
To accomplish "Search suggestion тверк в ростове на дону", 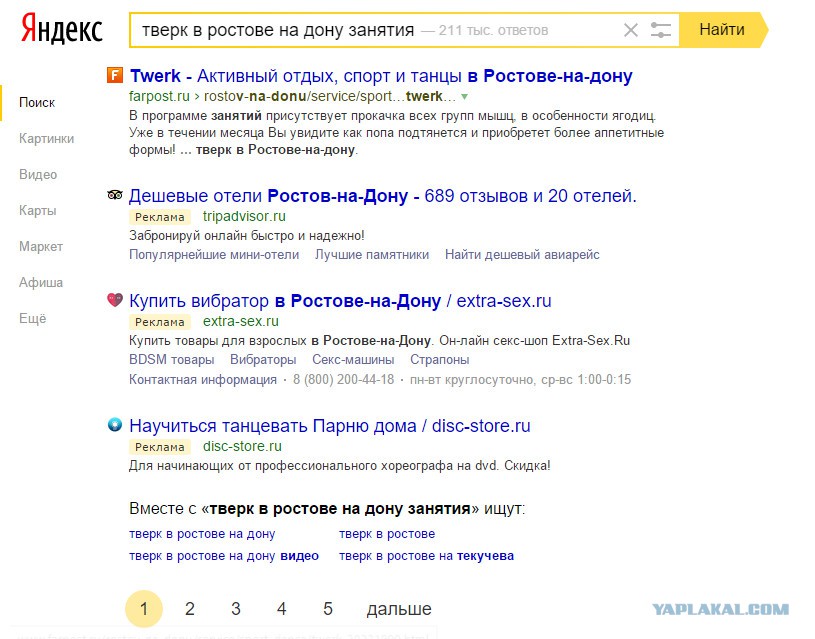I will tap(202, 534).
